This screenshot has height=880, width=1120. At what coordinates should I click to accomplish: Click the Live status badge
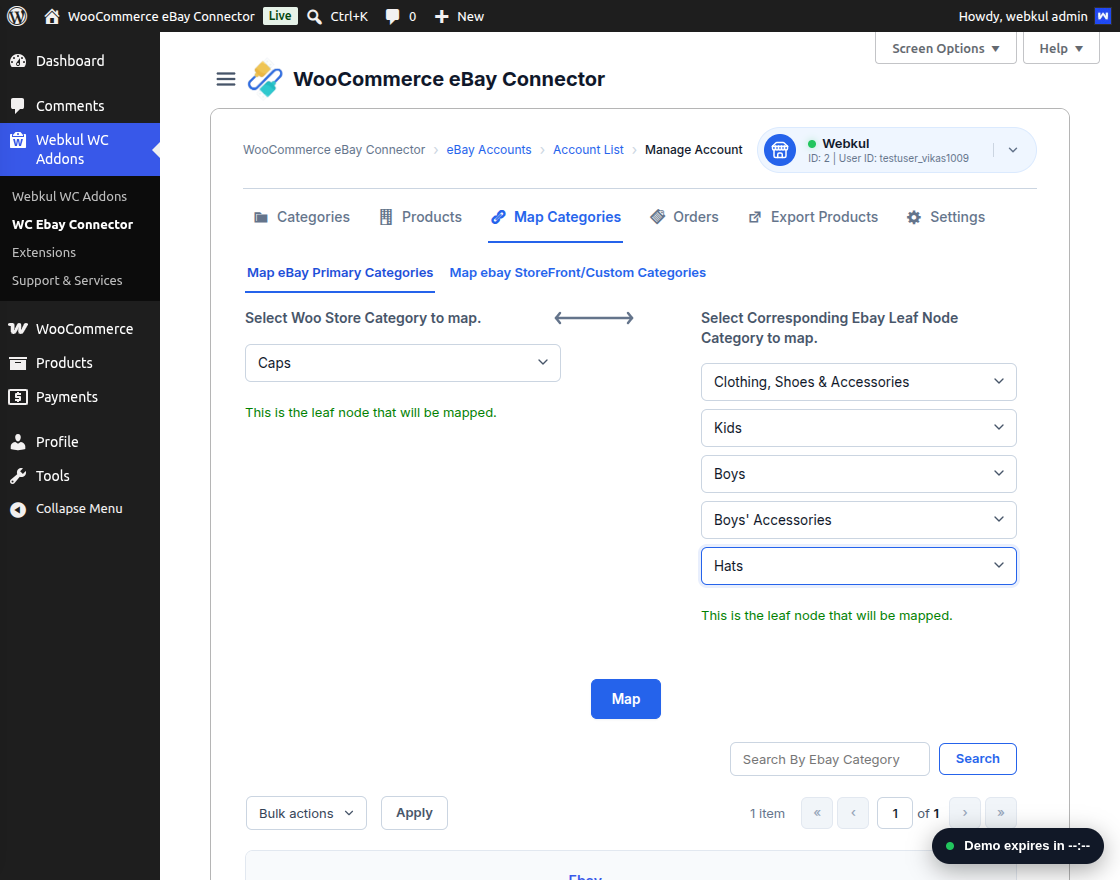280,16
